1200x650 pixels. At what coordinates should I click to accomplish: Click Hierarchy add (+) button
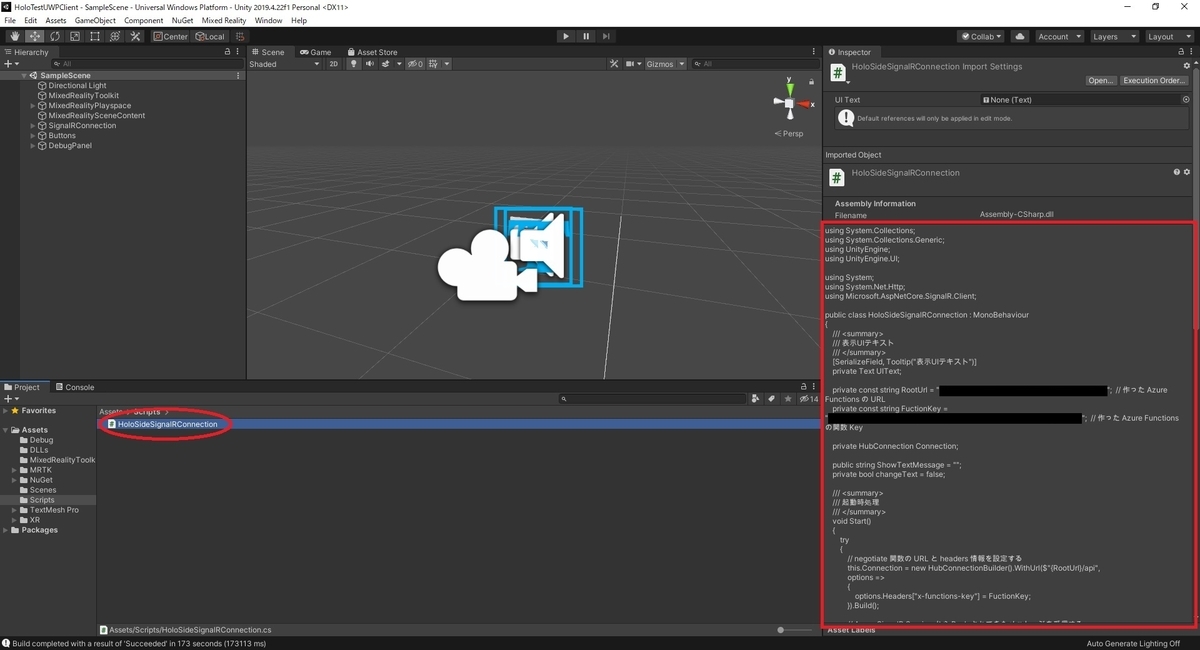(x=9, y=64)
